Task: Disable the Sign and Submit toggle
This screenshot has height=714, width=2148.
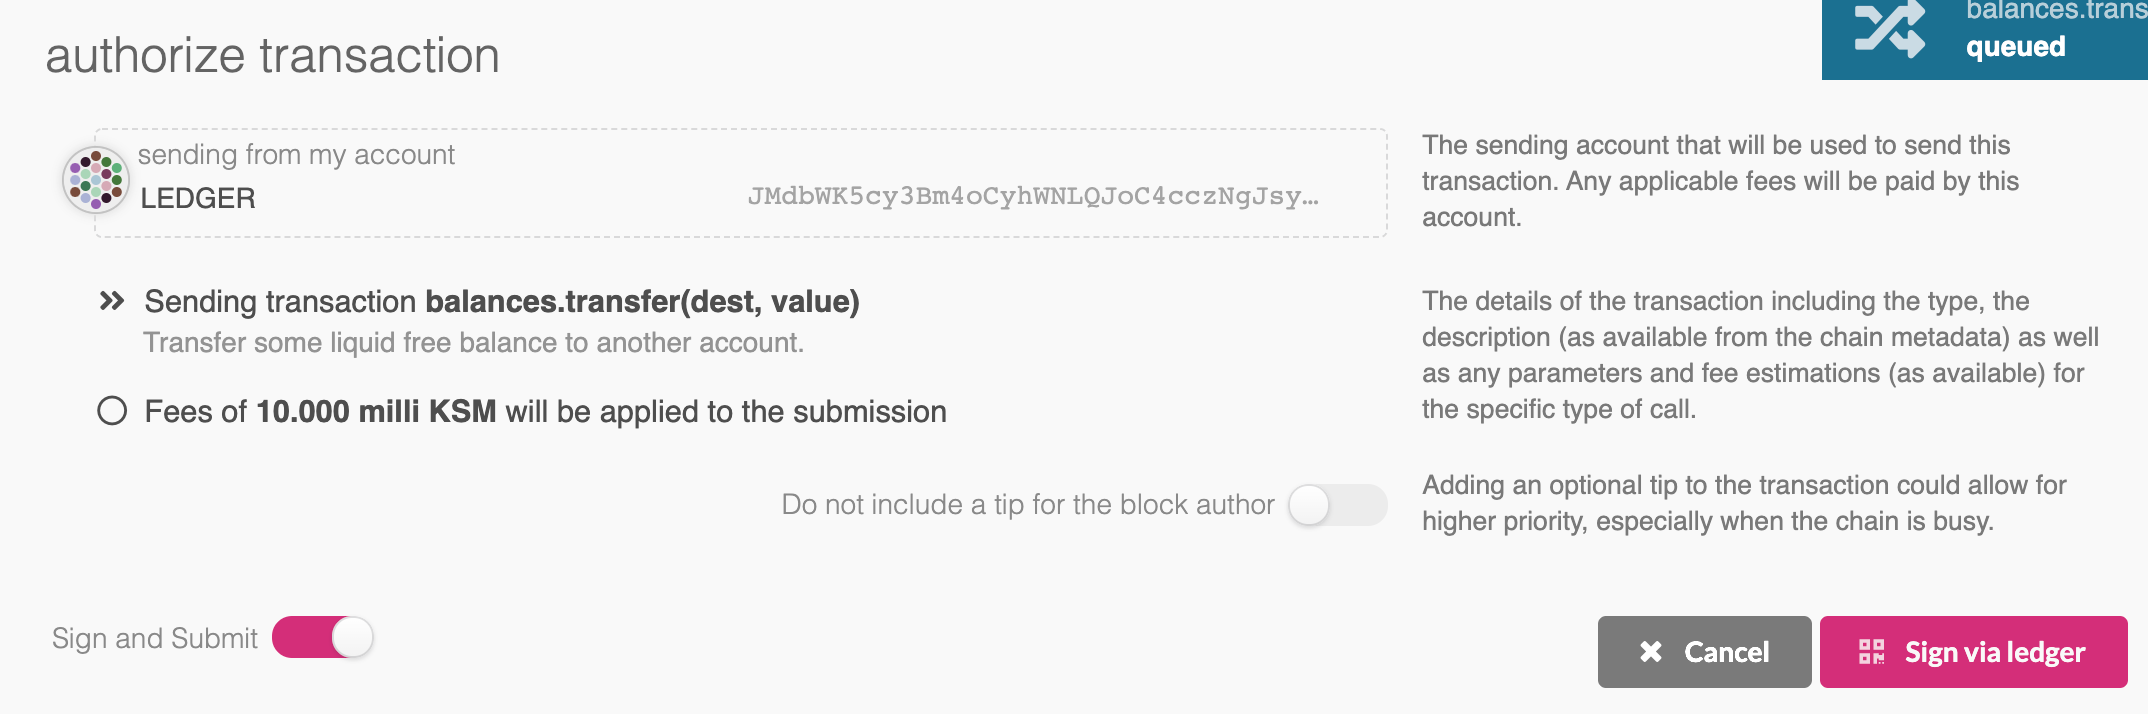Action: (x=322, y=637)
